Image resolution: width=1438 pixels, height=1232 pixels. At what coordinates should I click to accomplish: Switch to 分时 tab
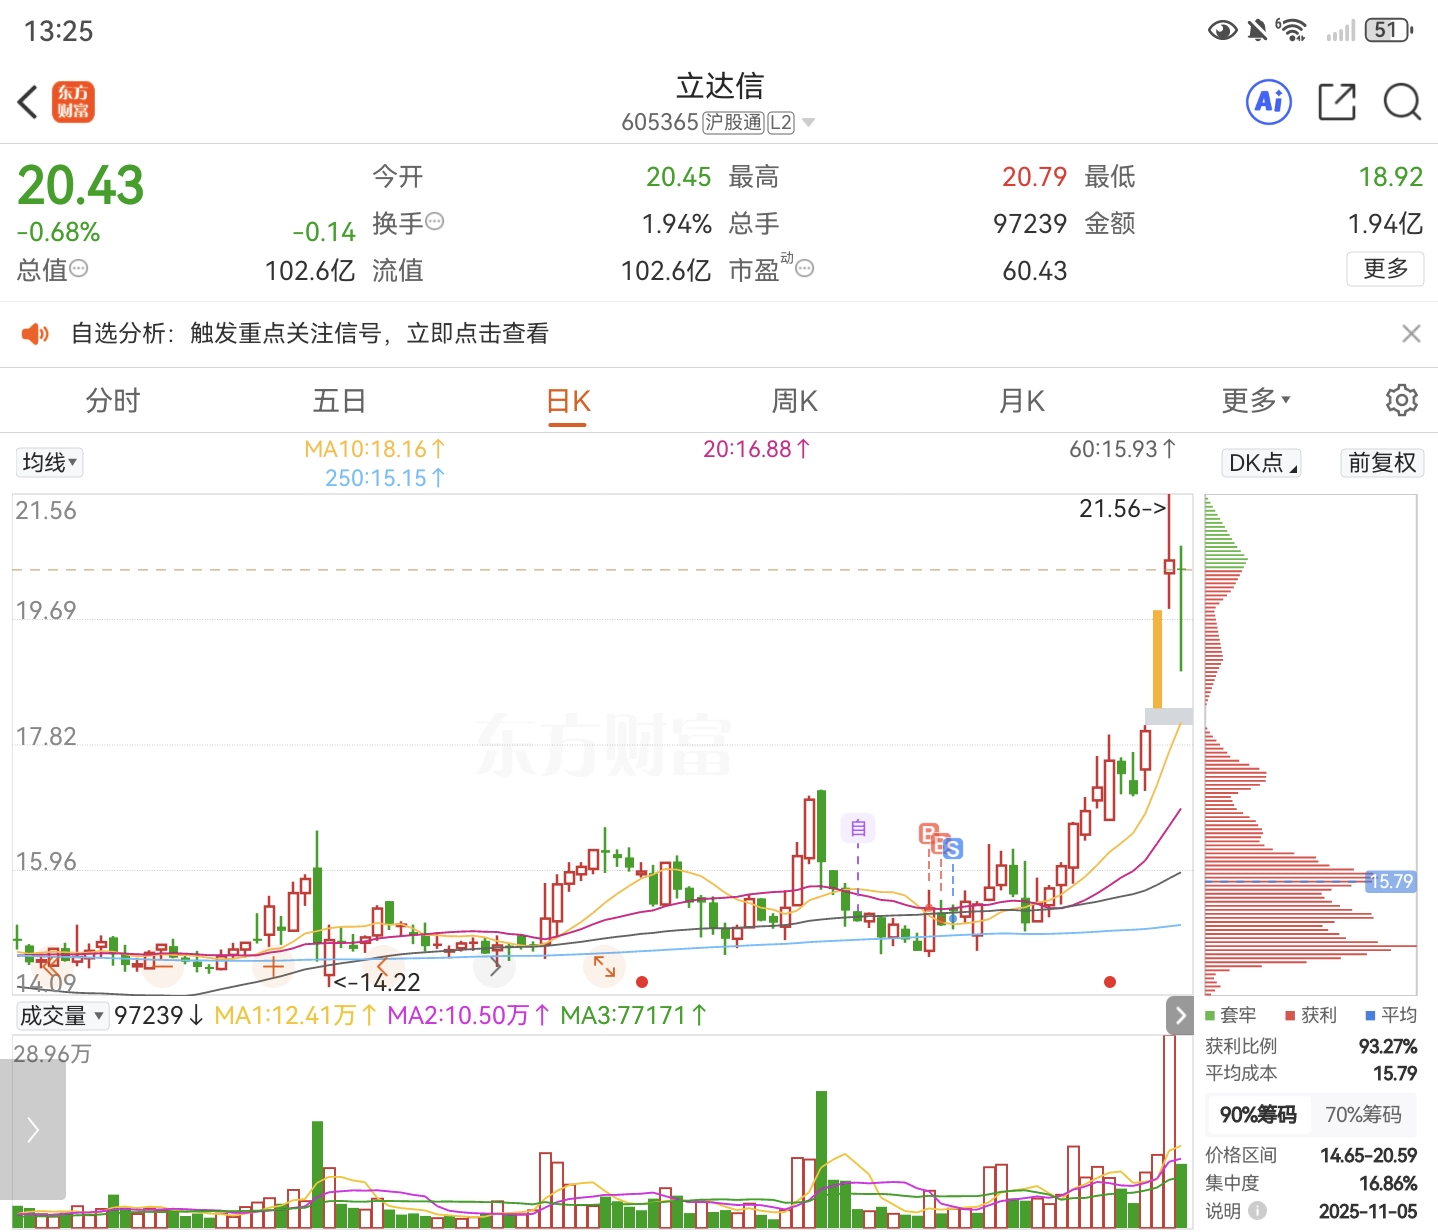(x=113, y=401)
